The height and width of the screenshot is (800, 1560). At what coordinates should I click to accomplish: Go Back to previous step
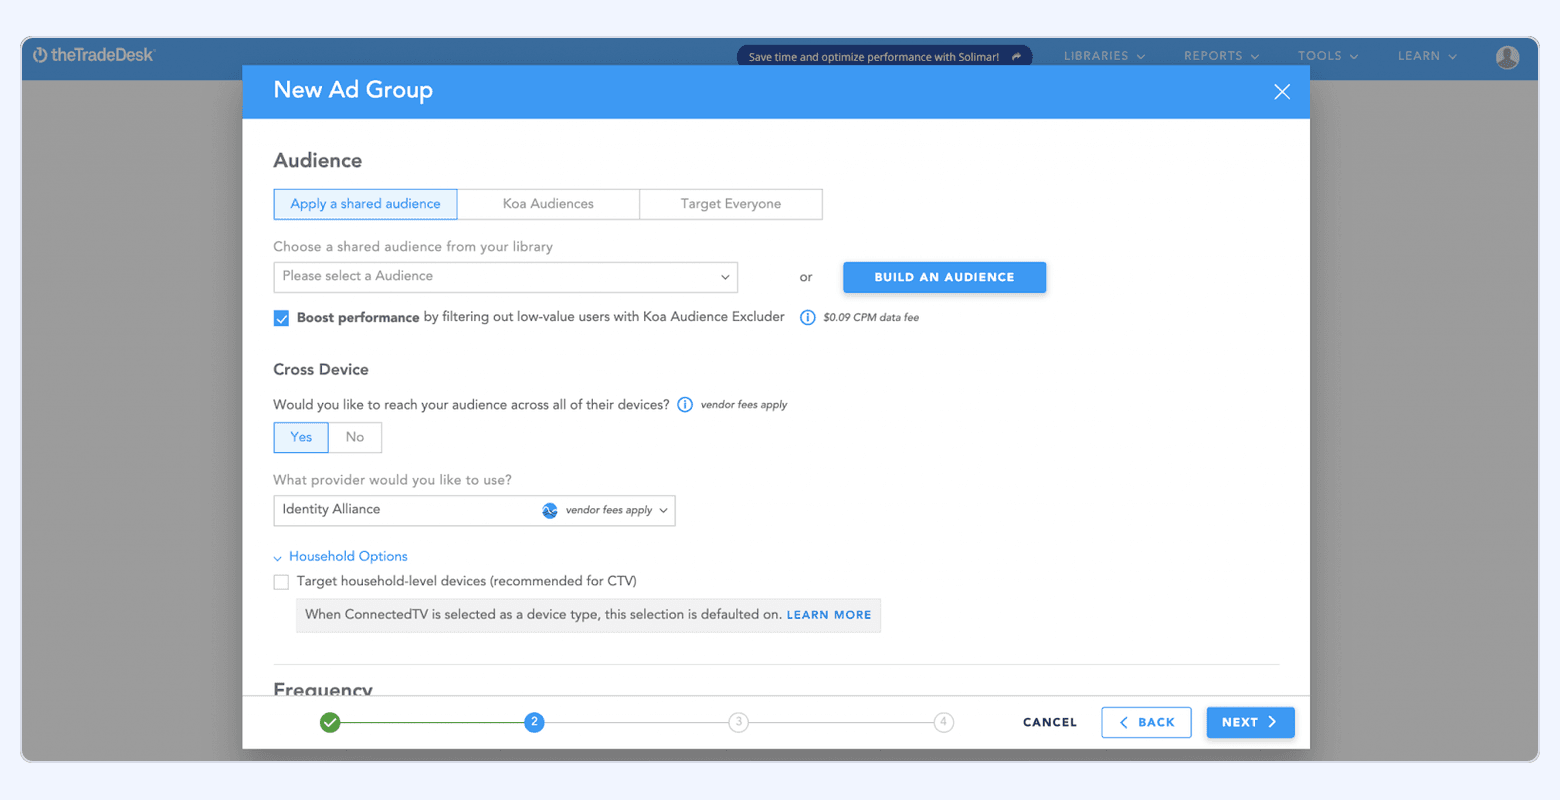(x=1146, y=722)
